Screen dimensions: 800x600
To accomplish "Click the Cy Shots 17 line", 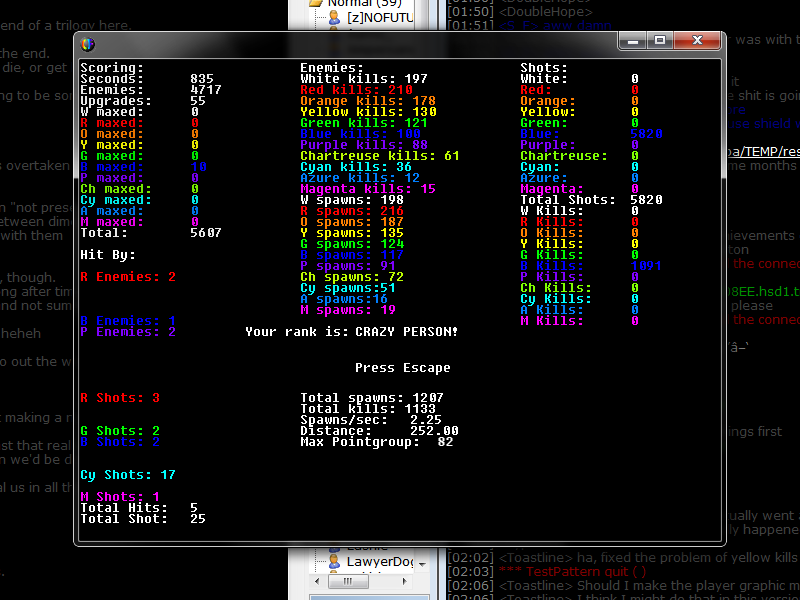I will tap(127, 475).
